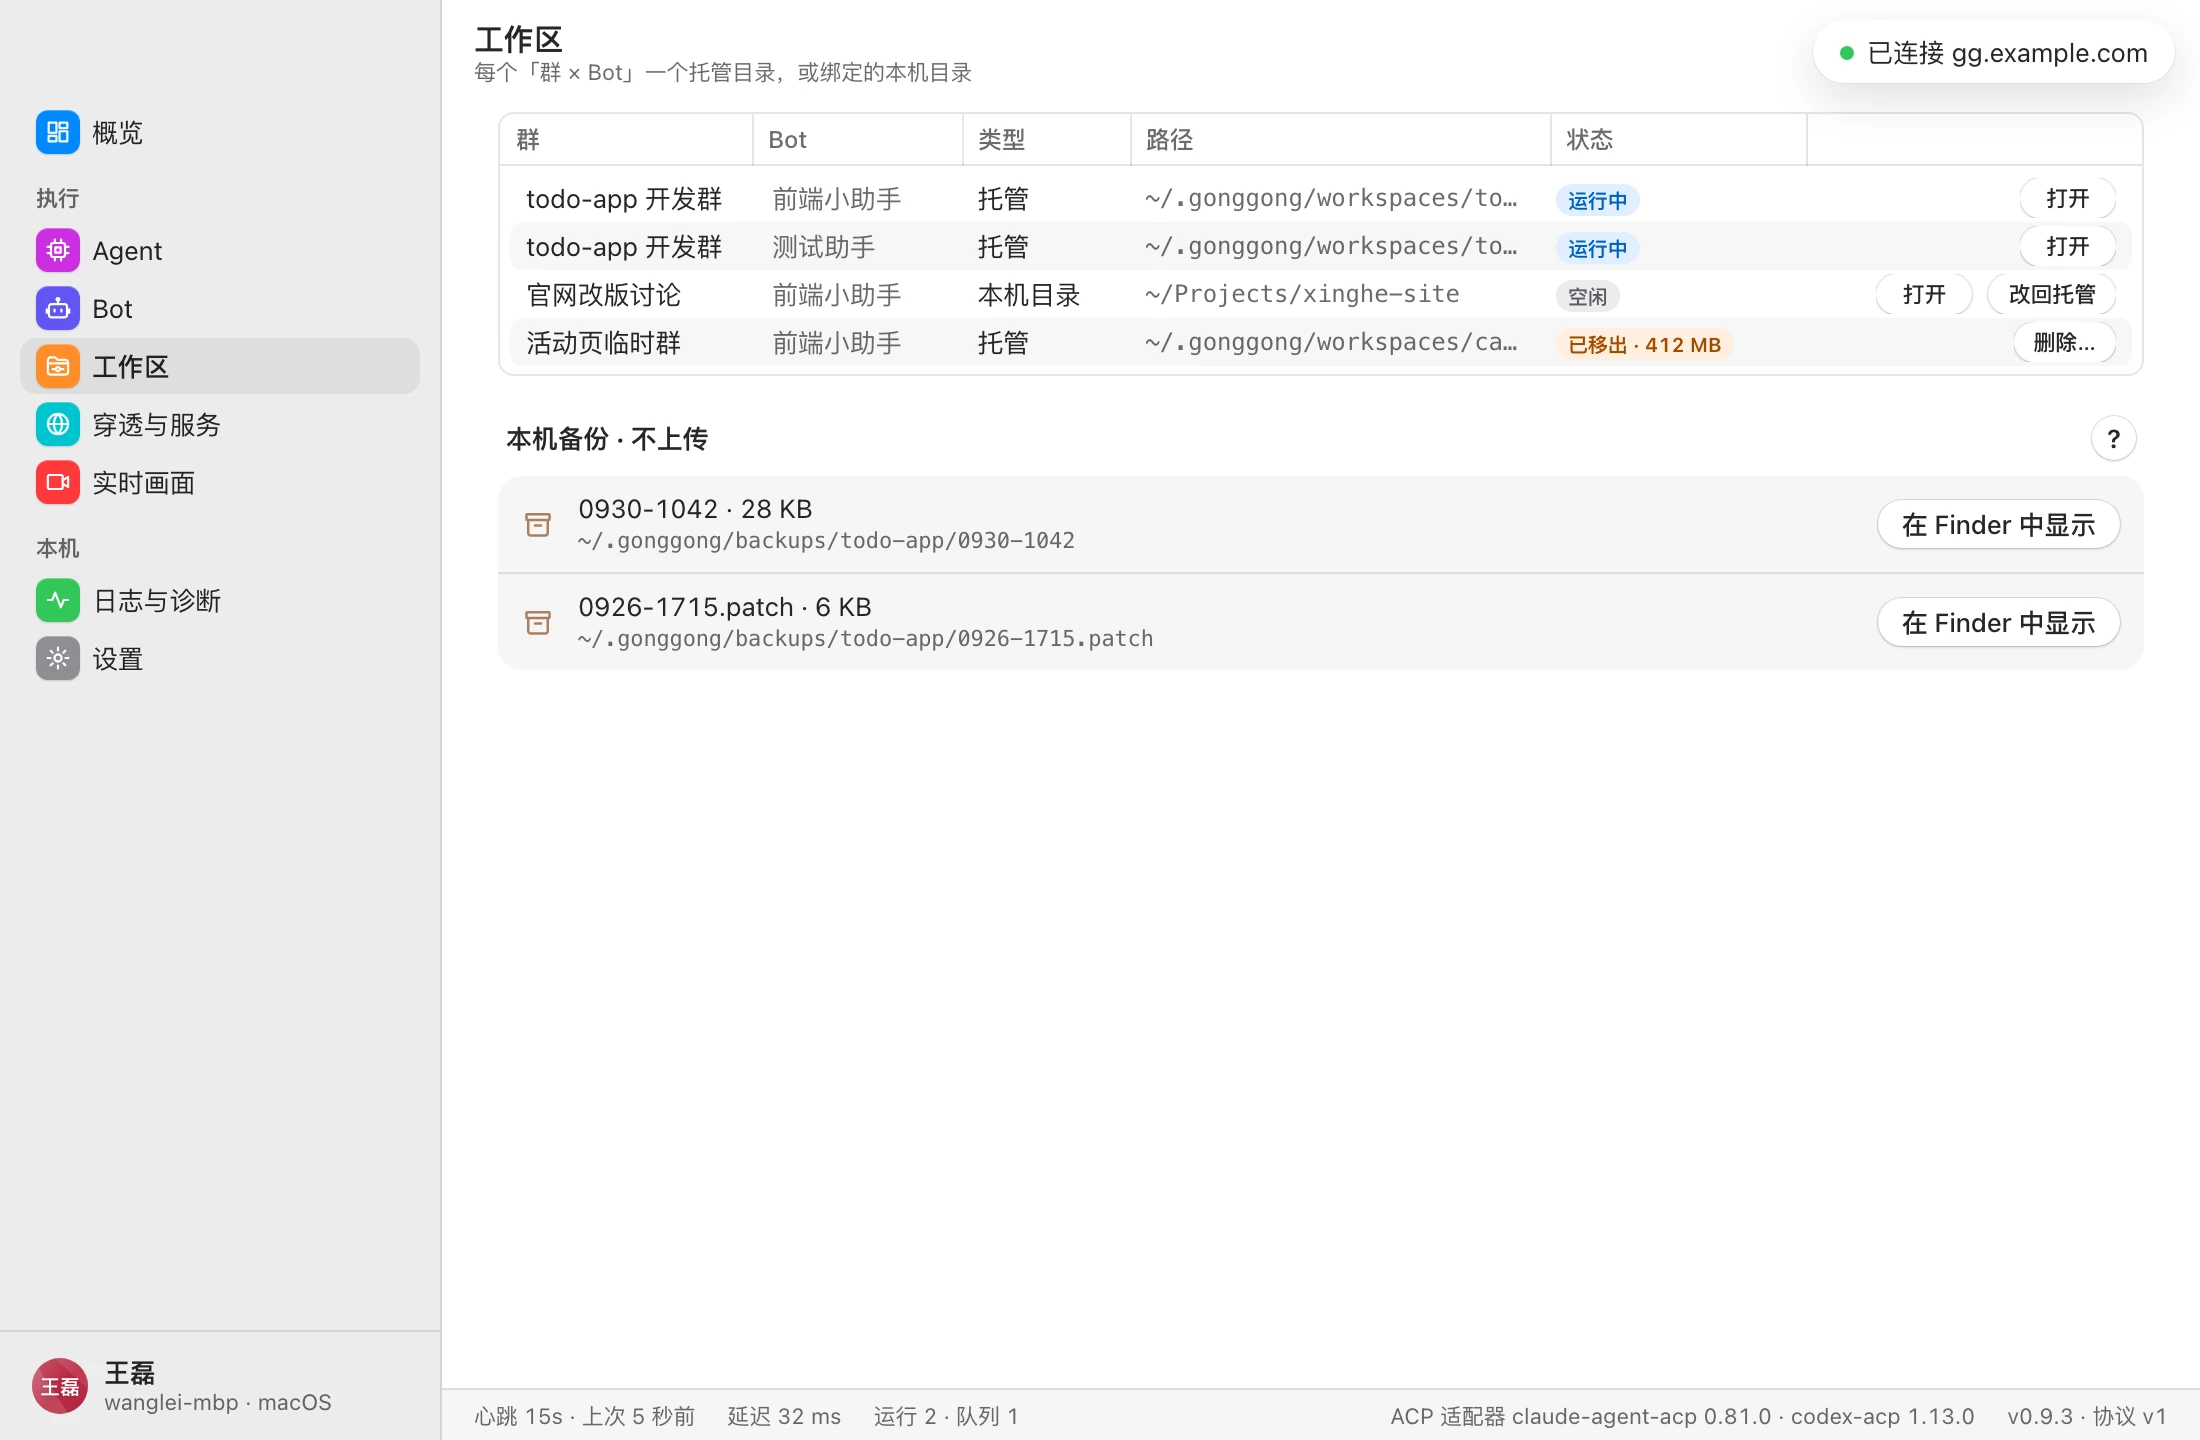Click the 已连接 gg.example.com status pill
Image resolution: width=2200 pixels, height=1440 pixels.
coord(1993,53)
